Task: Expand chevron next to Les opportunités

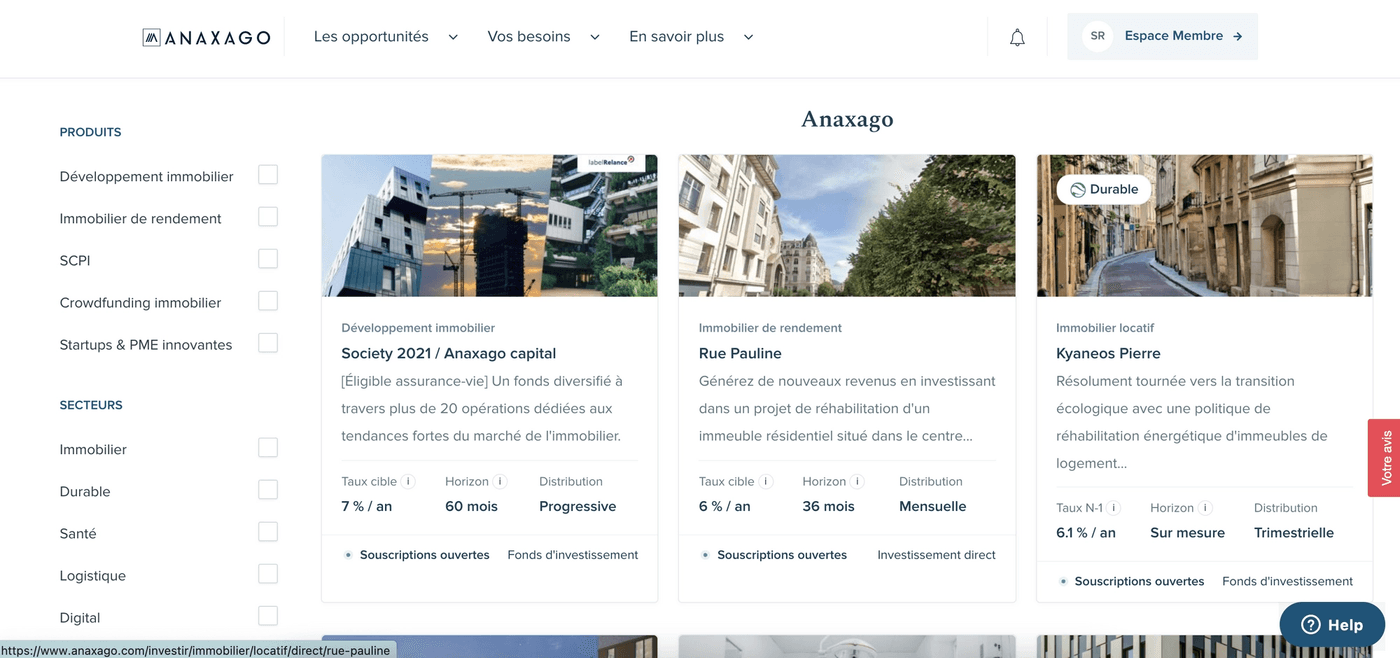Action: pyautogui.click(x=453, y=37)
